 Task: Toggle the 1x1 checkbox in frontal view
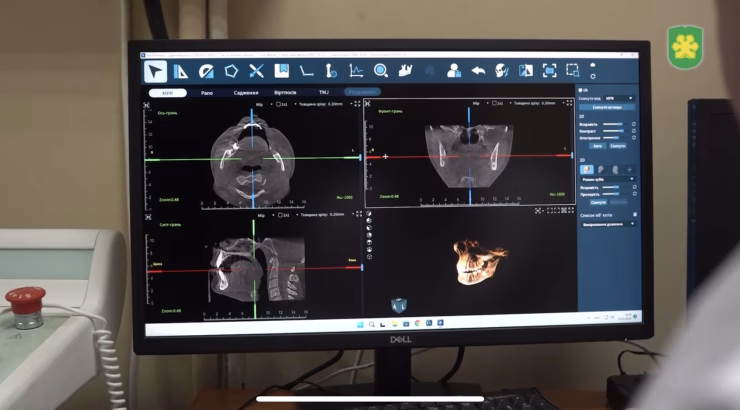(x=494, y=102)
